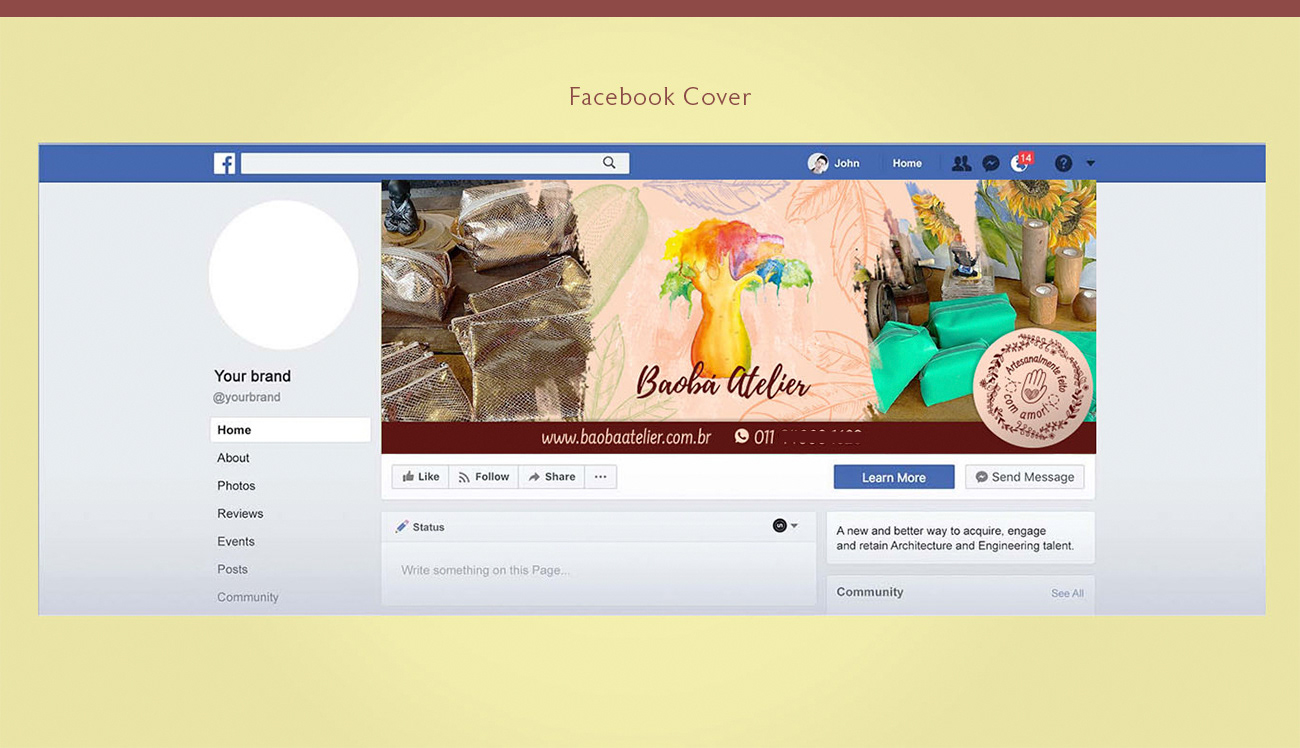Click See All in Community box

point(1067,594)
